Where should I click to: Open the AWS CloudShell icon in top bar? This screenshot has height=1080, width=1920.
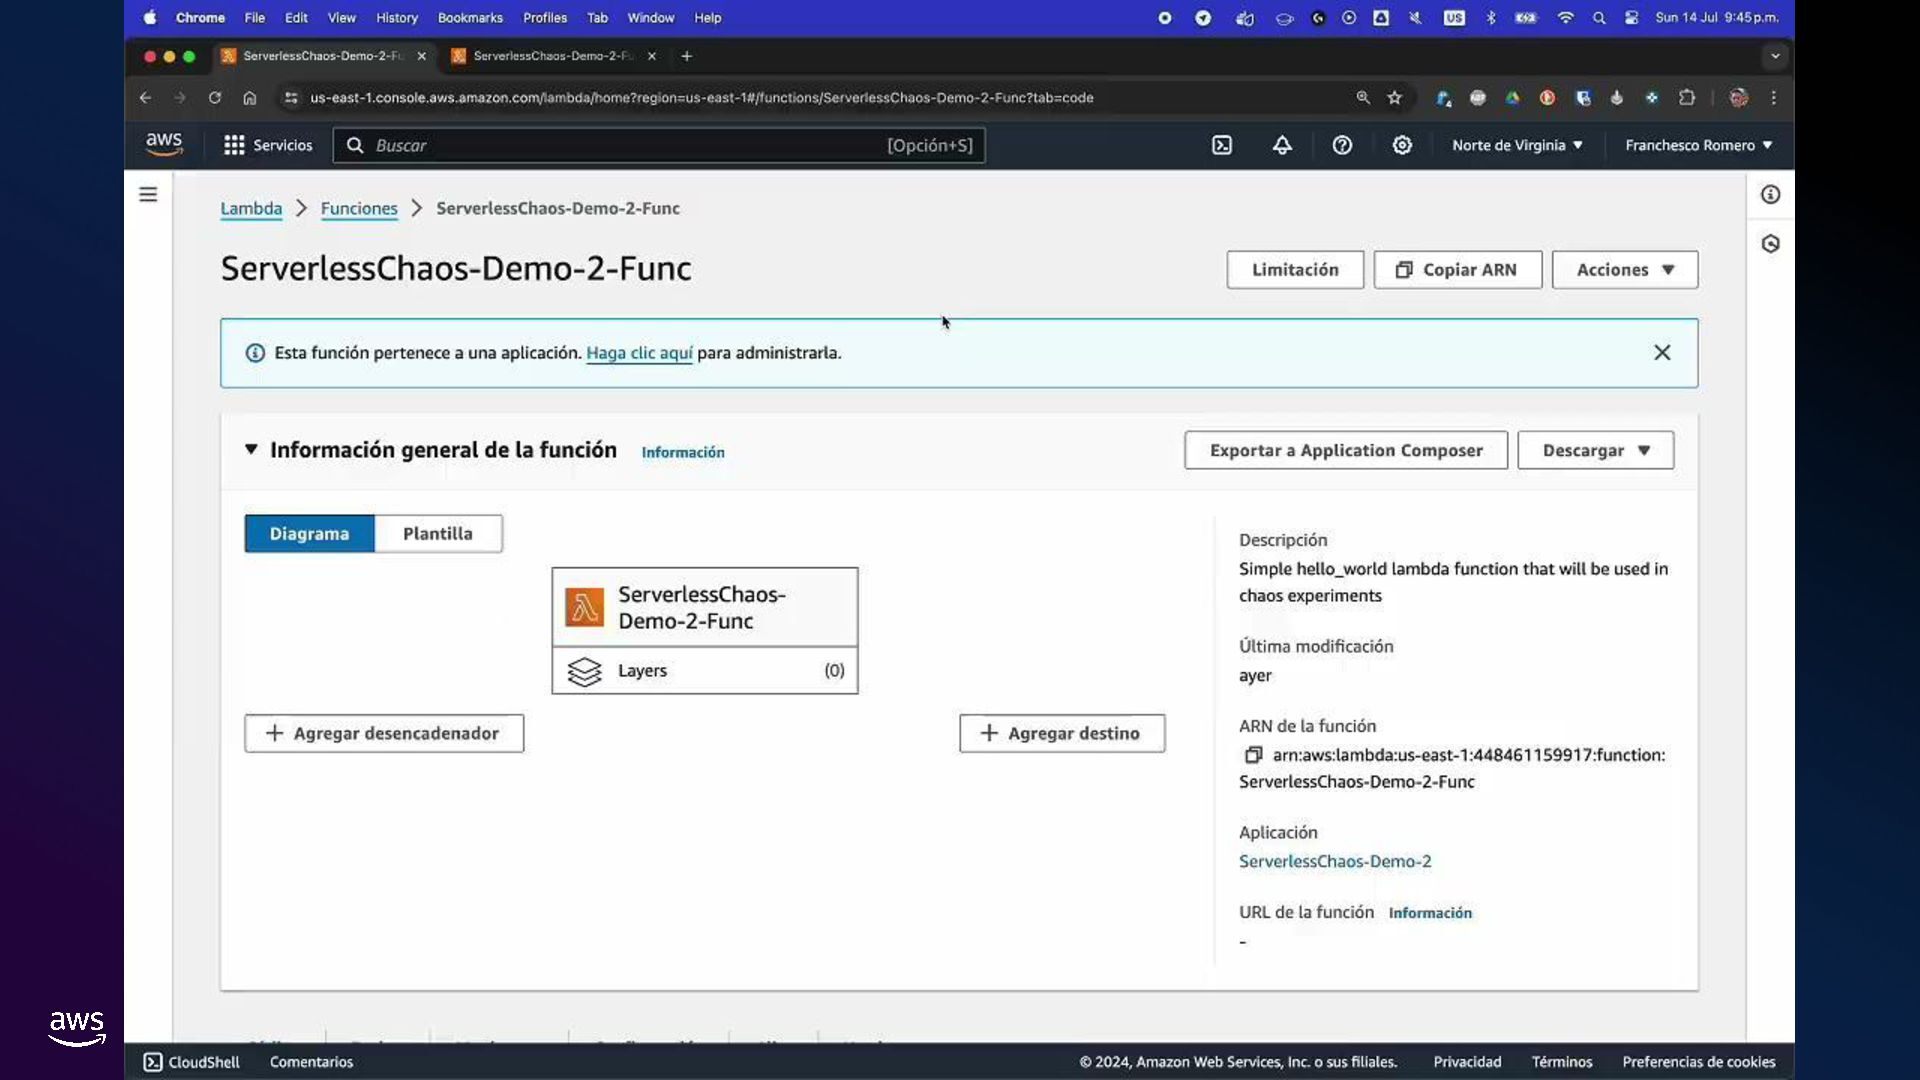(1222, 145)
